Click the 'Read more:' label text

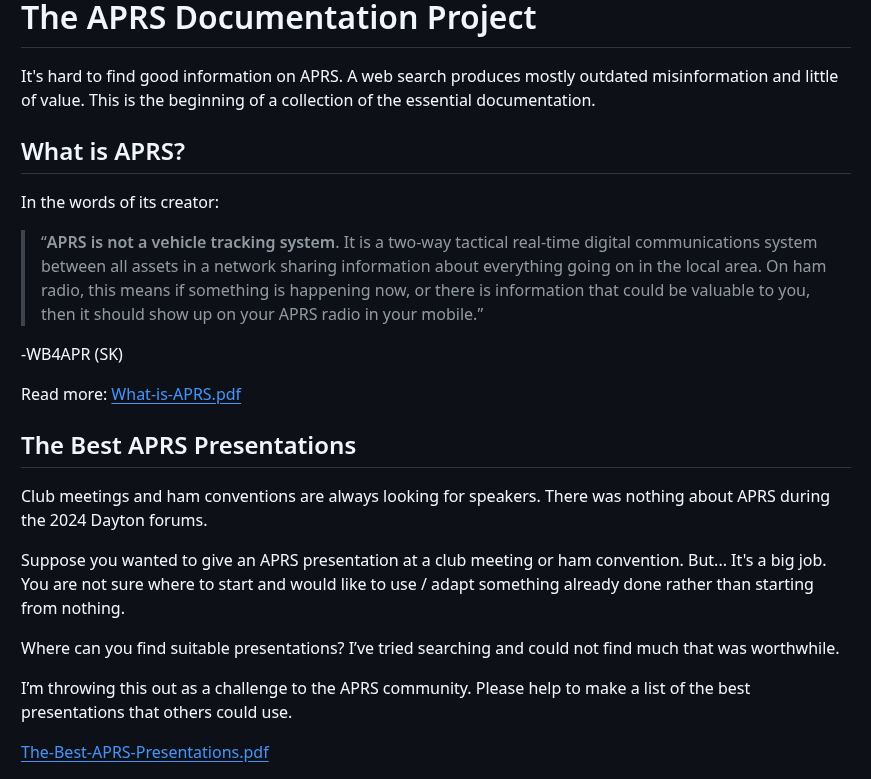pos(64,395)
